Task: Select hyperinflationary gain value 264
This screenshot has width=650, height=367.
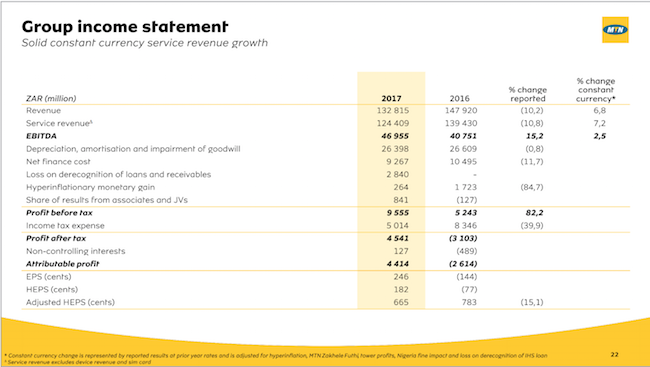Action: [401, 187]
